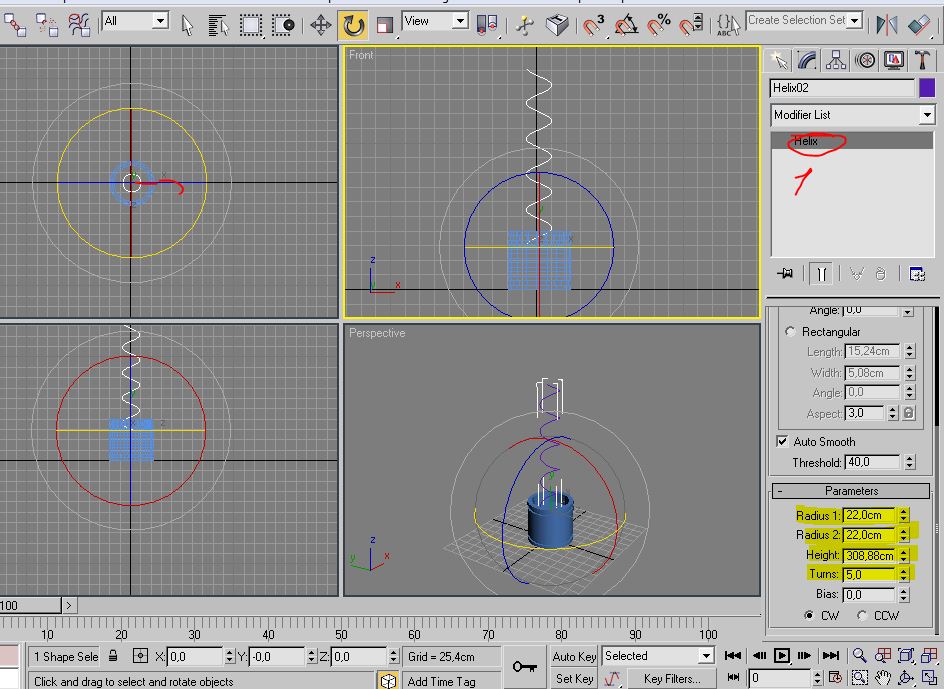
Task: Toggle Selection Lock padlock in status bar
Action: [x=113, y=656]
